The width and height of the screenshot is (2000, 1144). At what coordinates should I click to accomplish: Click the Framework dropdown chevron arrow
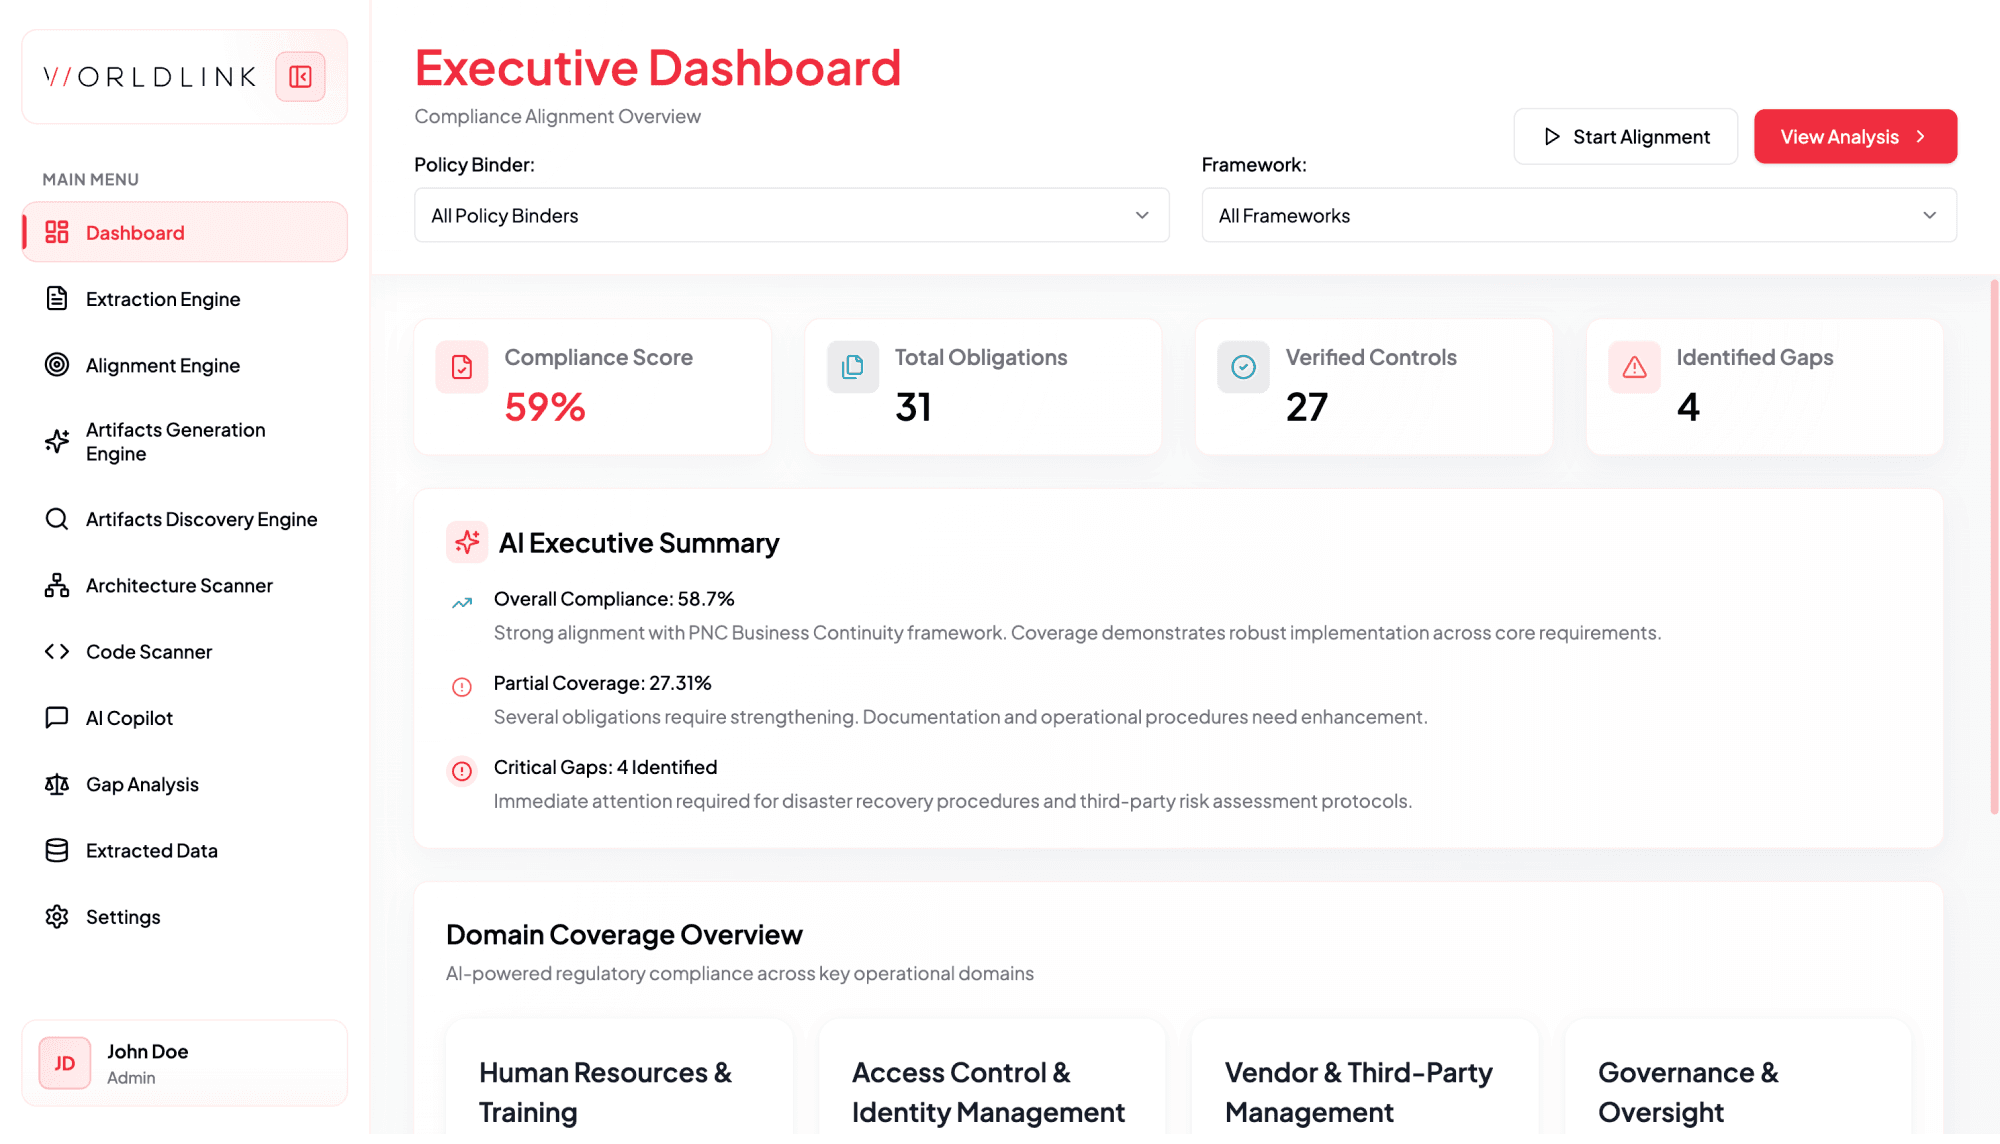[1929, 215]
